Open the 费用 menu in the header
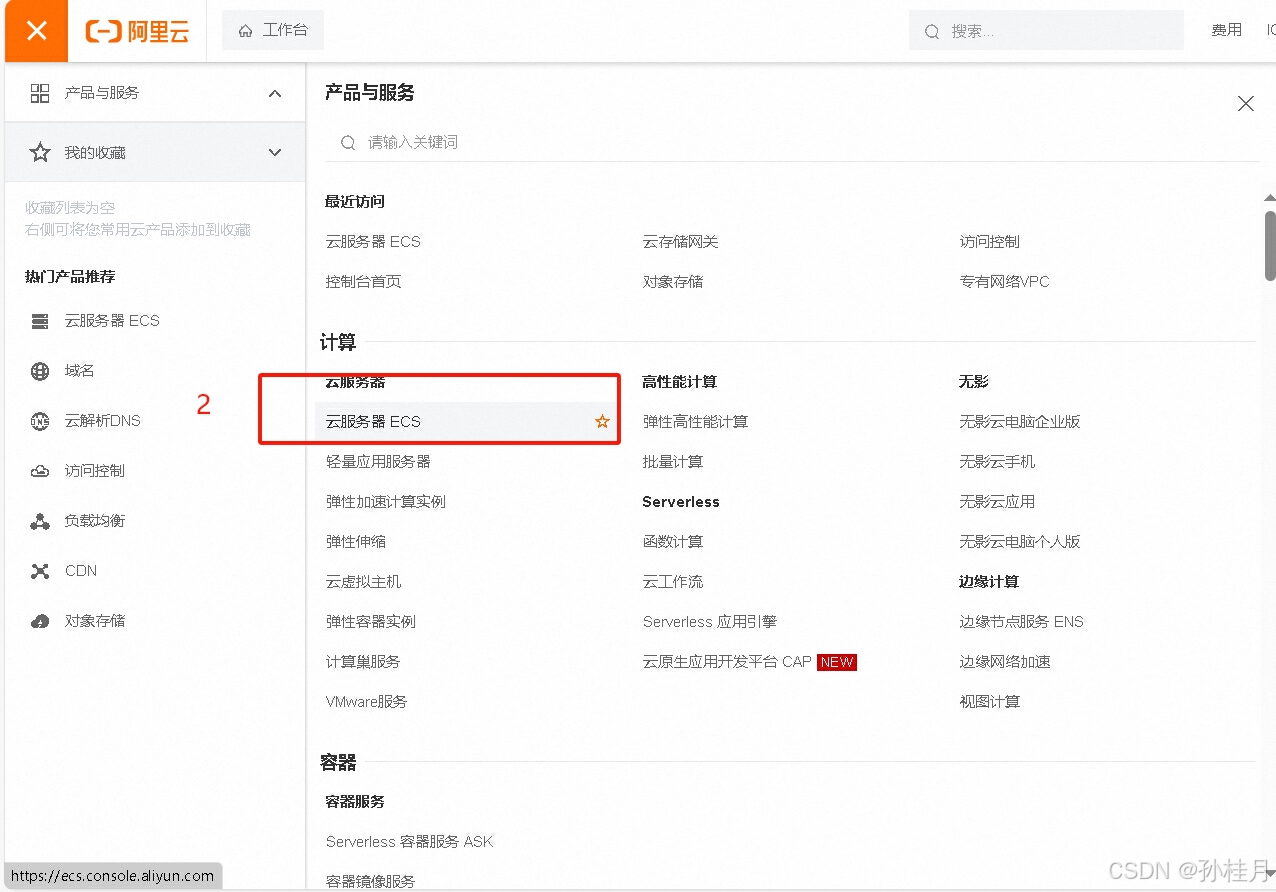The height and width of the screenshot is (892, 1276). [1226, 31]
